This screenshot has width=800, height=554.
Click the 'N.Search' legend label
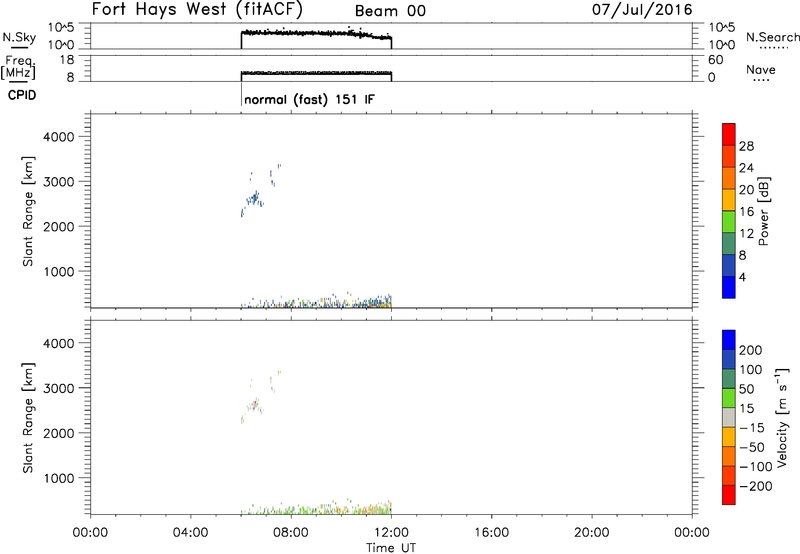click(x=773, y=37)
